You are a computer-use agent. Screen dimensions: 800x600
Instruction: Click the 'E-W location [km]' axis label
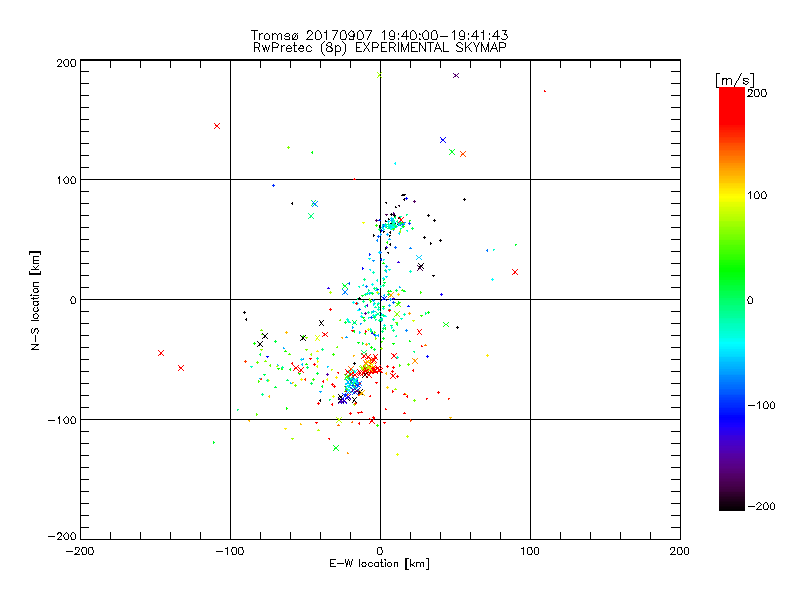pyautogui.click(x=379, y=564)
